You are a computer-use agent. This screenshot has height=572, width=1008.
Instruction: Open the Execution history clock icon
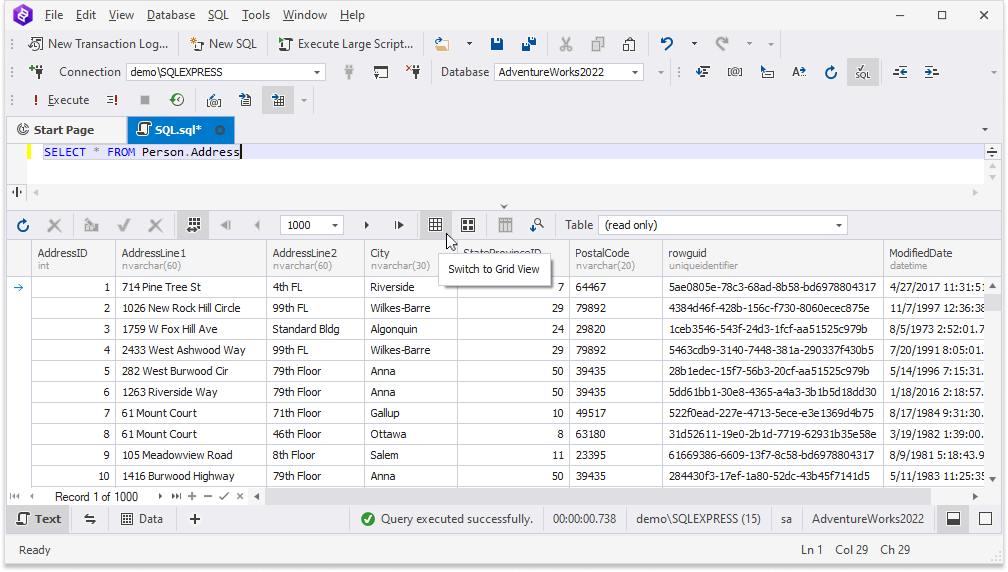click(177, 100)
